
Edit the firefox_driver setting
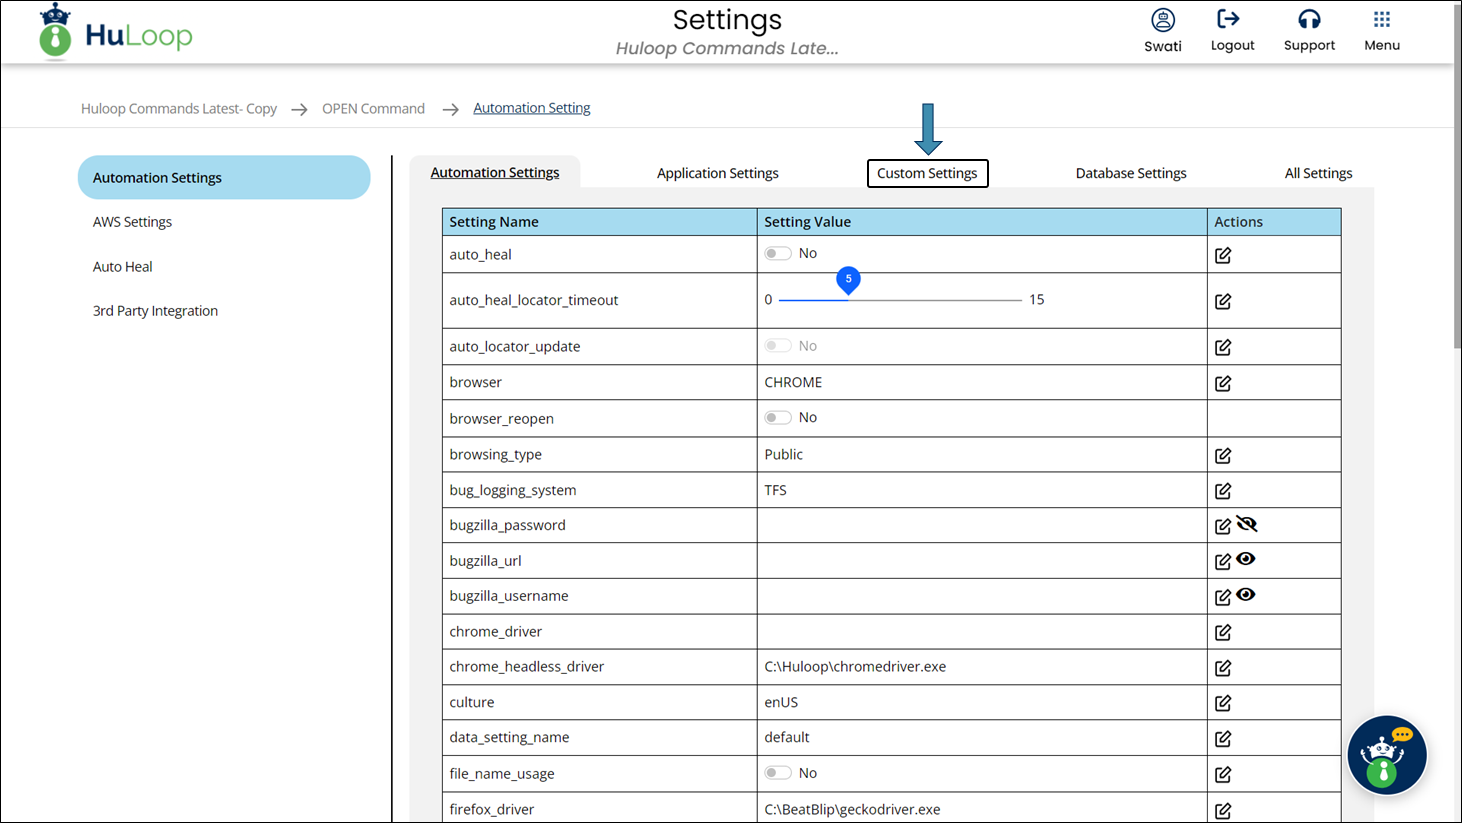(x=1223, y=811)
